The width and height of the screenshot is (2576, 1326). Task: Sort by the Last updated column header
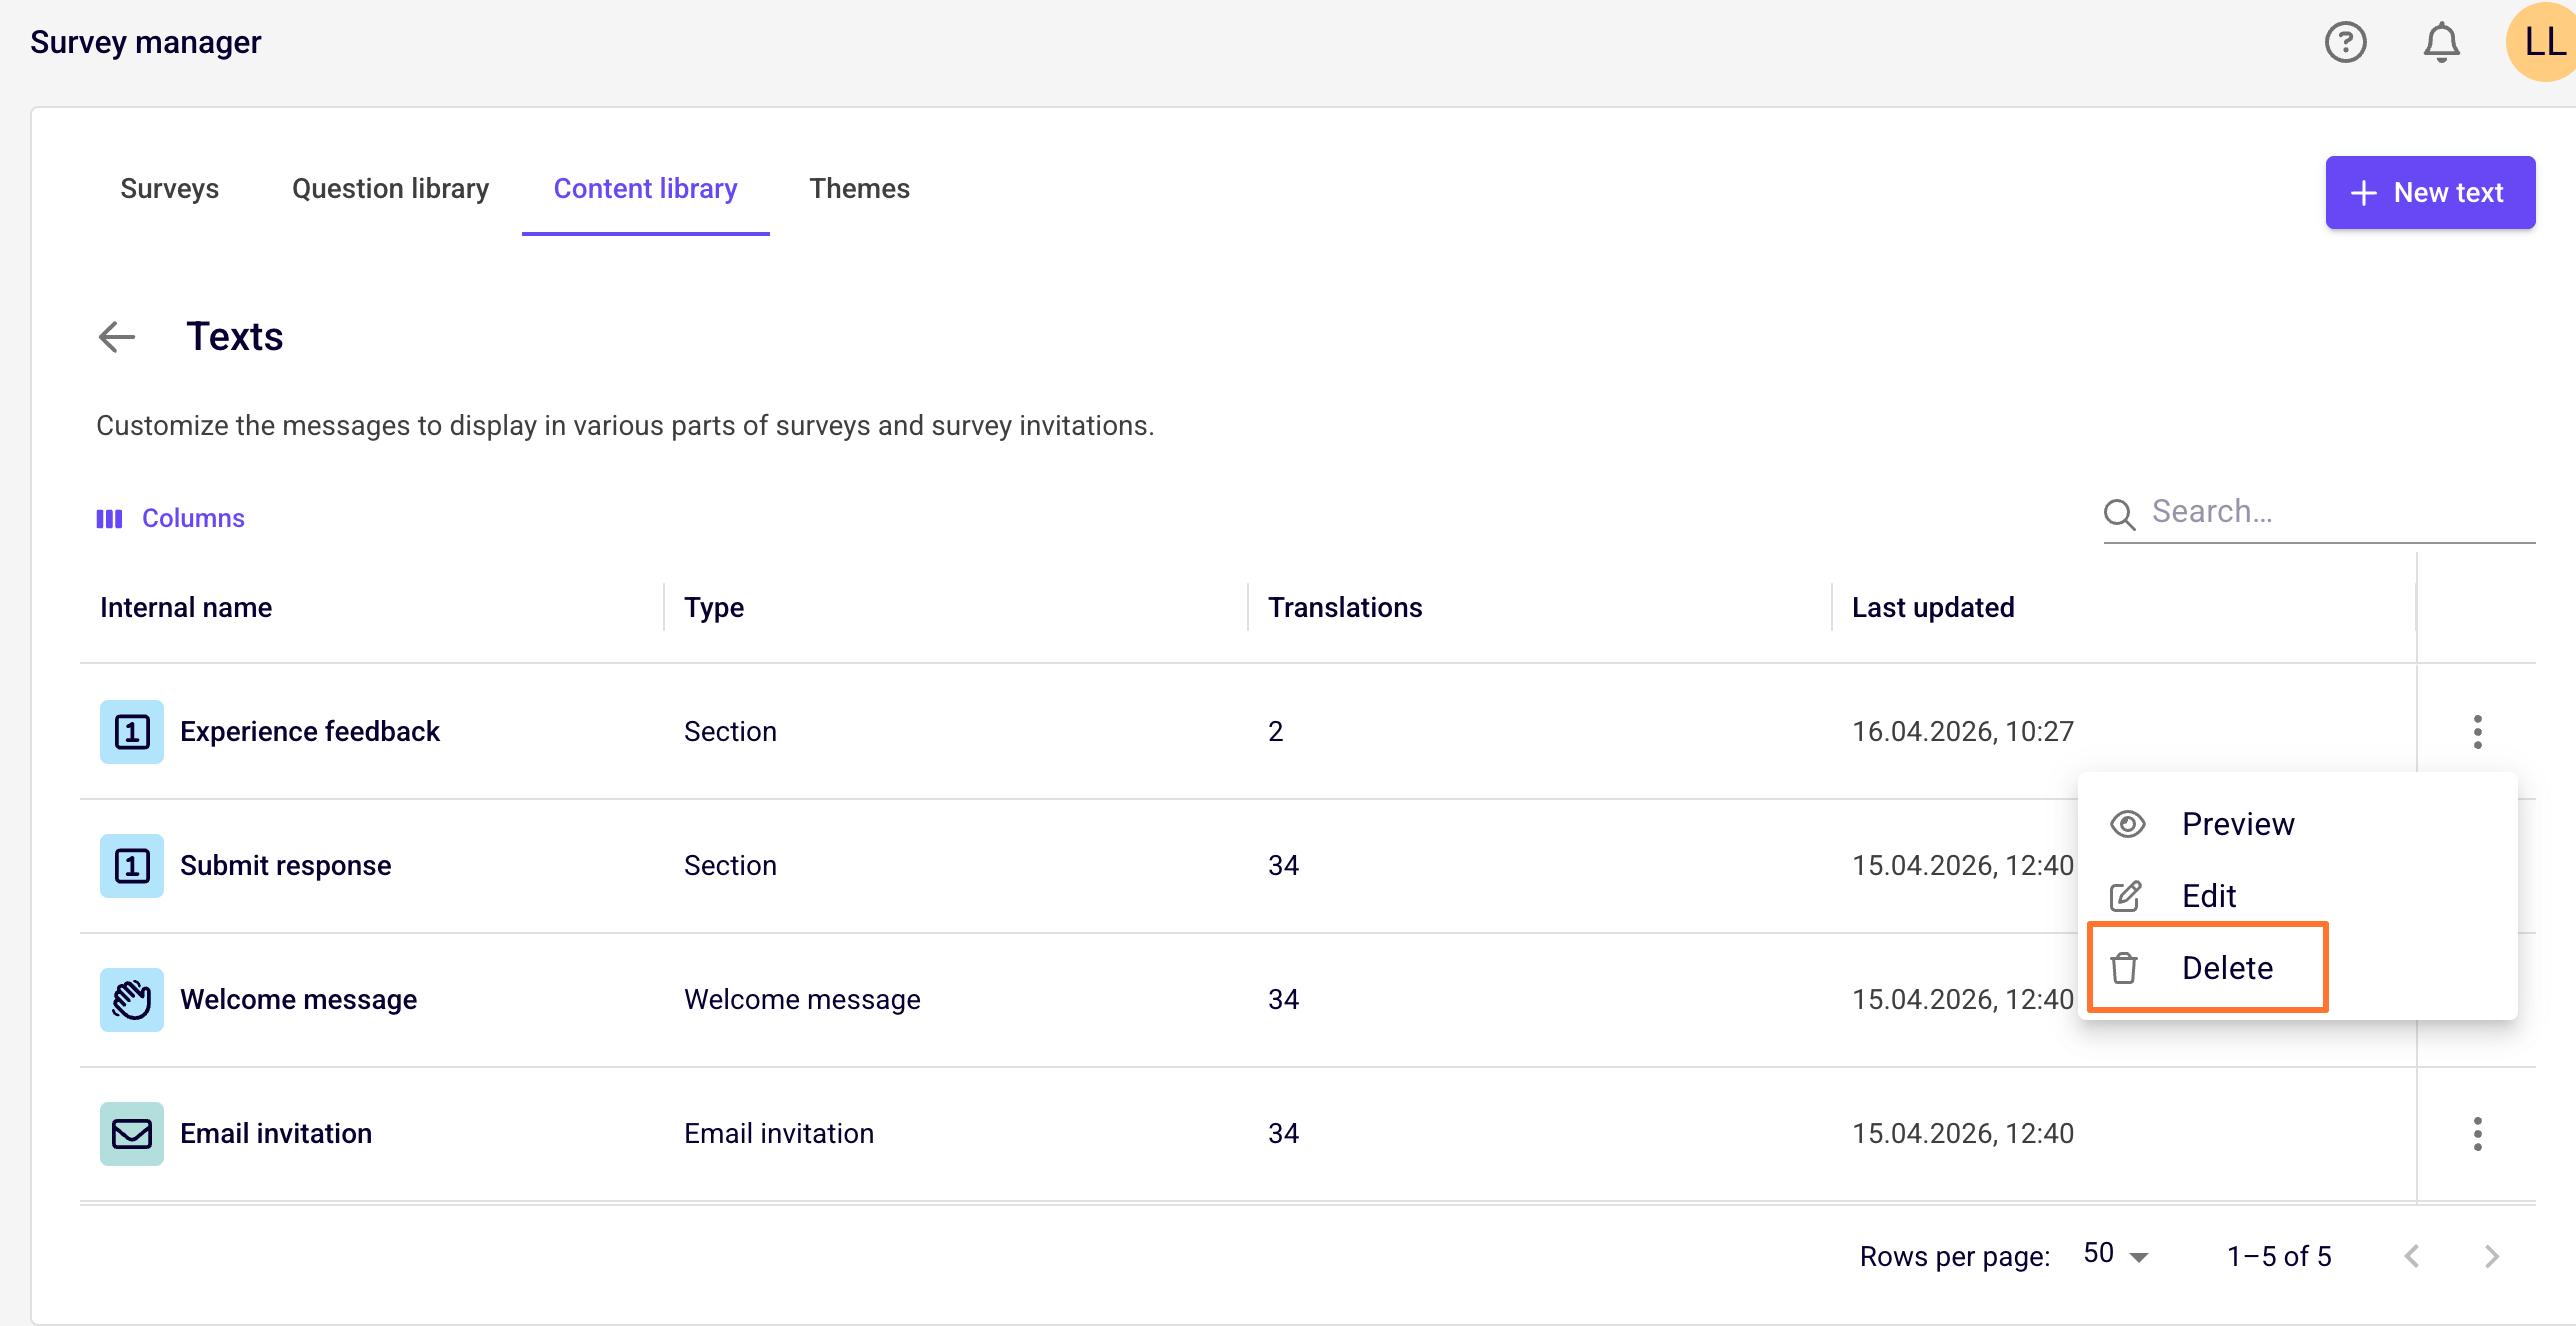pyautogui.click(x=1933, y=607)
